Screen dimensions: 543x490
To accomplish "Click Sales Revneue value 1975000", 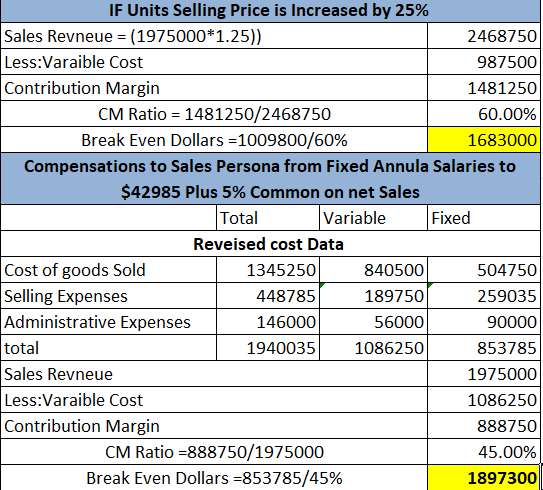I will (484, 374).
